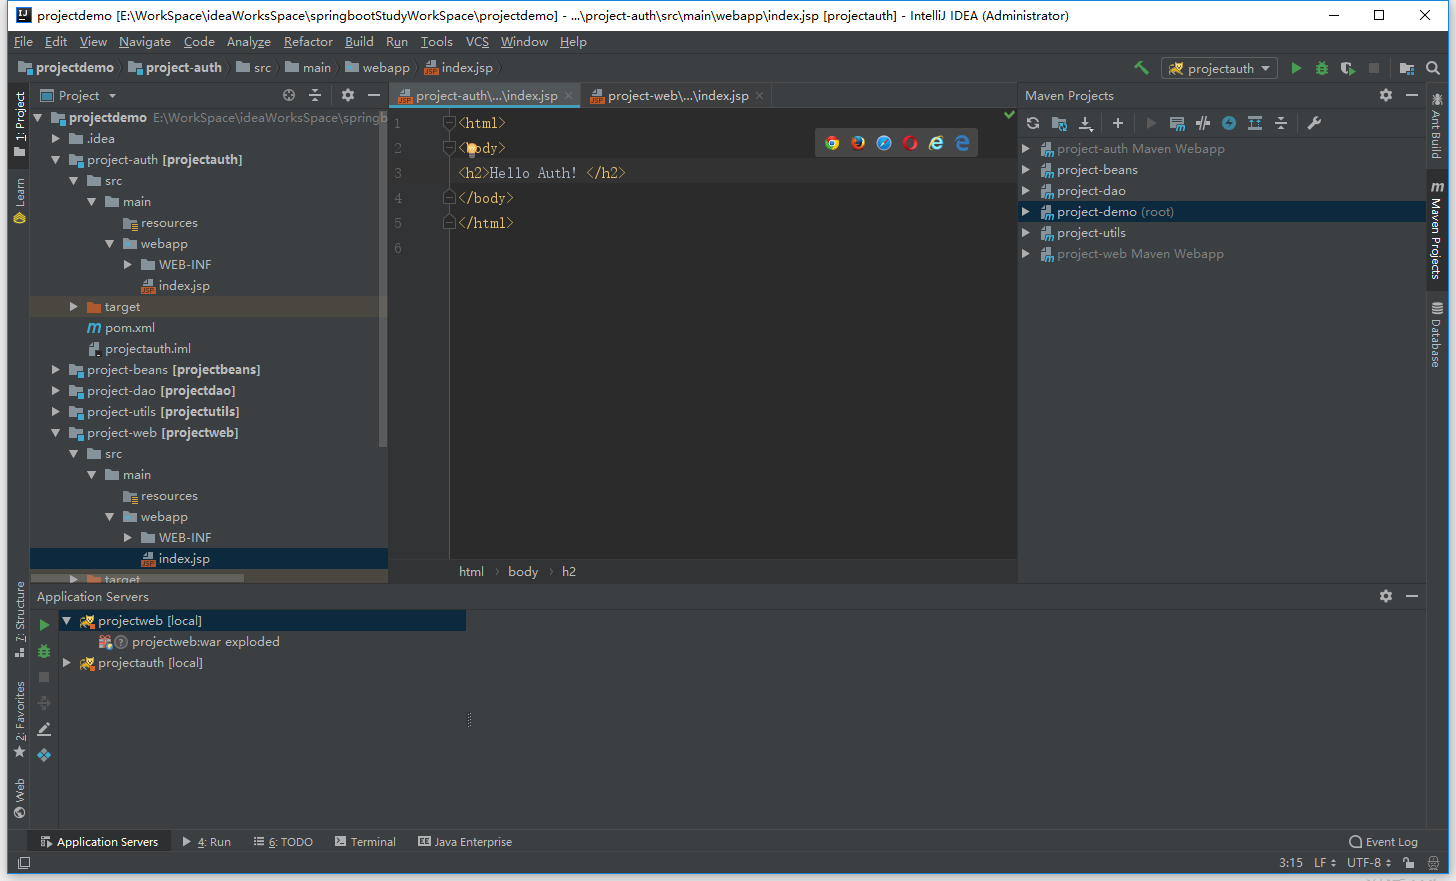Execute Maven goal icon
Viewport: 1456px width, 881px height.
point(1177,123)
